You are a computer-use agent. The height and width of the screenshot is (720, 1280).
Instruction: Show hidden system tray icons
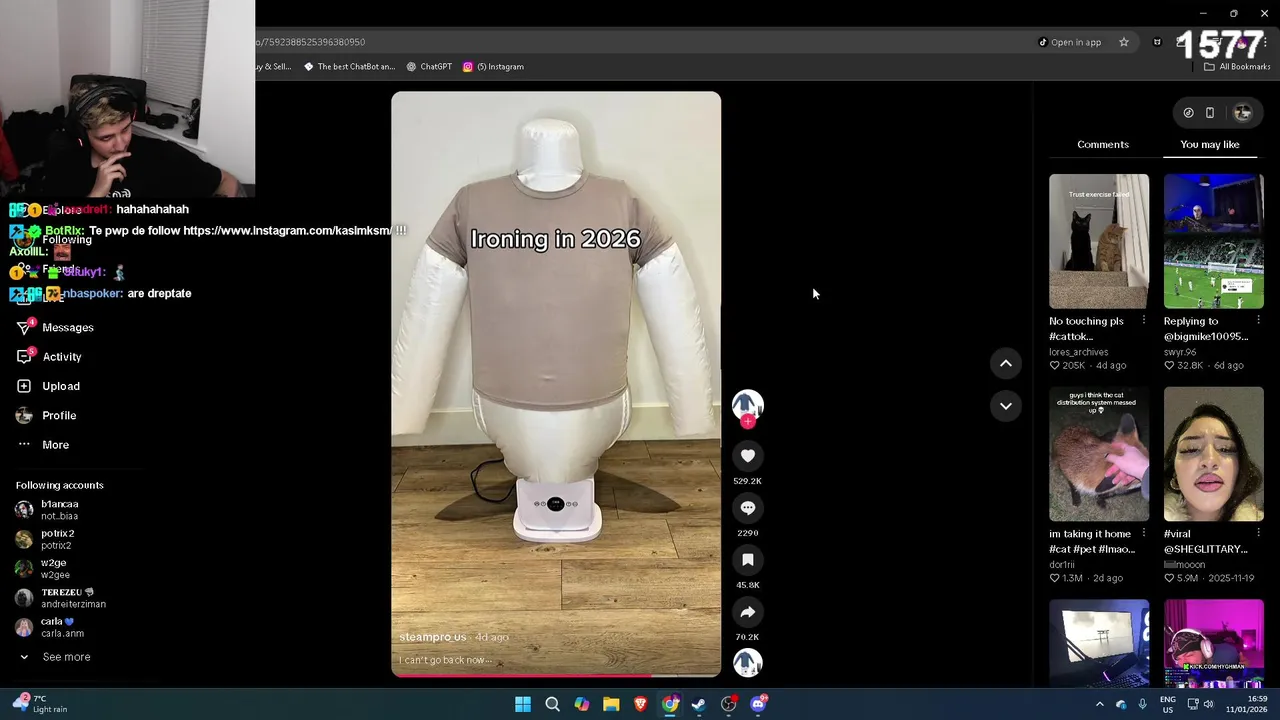pos(1100,705)
